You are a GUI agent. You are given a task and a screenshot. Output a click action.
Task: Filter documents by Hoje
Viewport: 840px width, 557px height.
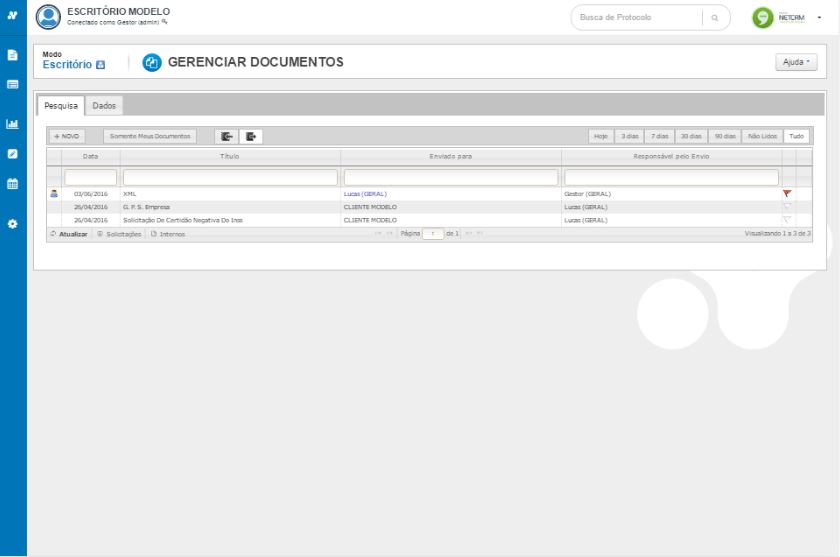pos(601,137)
